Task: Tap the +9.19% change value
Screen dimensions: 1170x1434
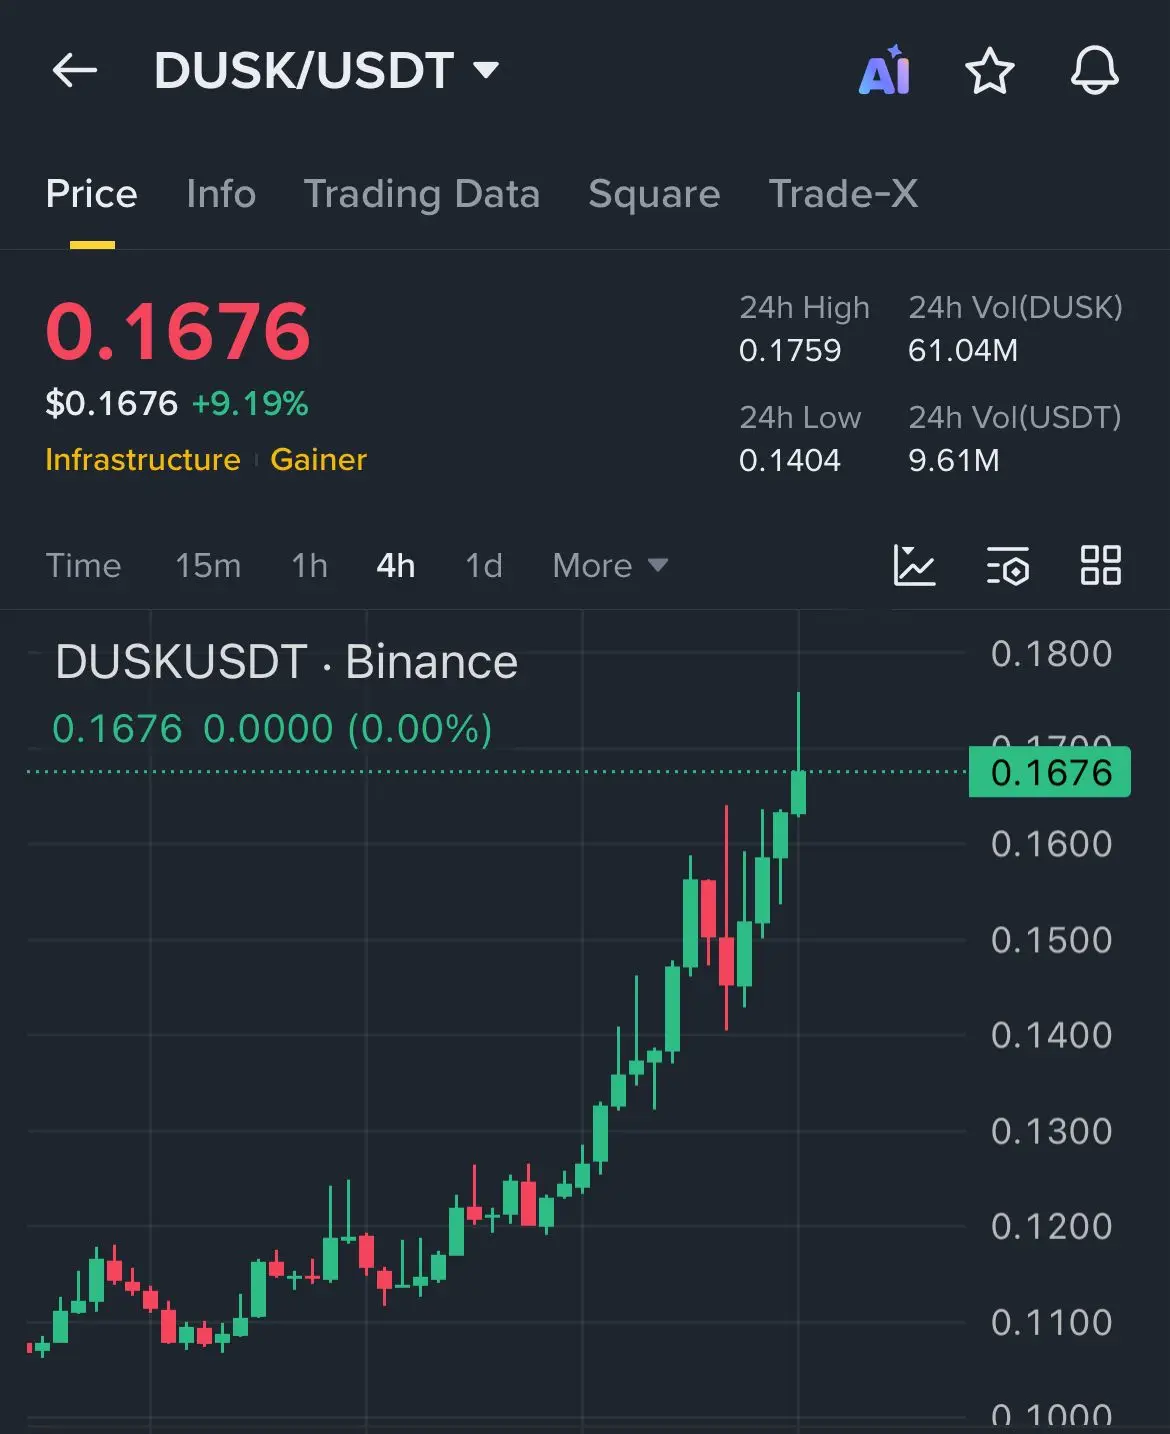Action: [250, 404]
